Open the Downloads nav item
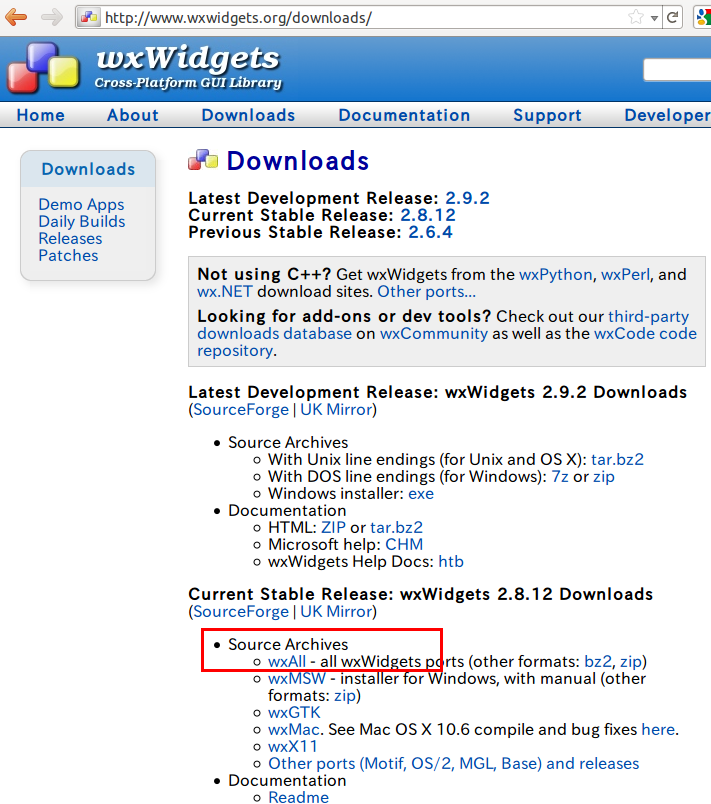This screenshot has height=804, width=711. tap(248, 115)
